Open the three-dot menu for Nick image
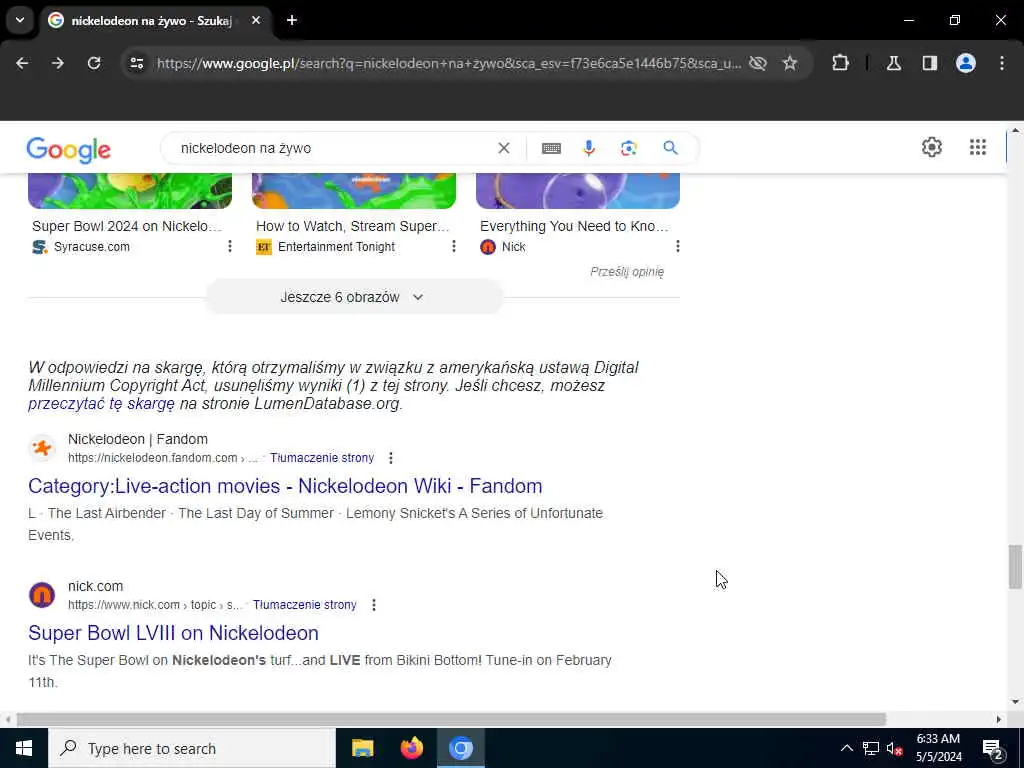 (678, 246)
